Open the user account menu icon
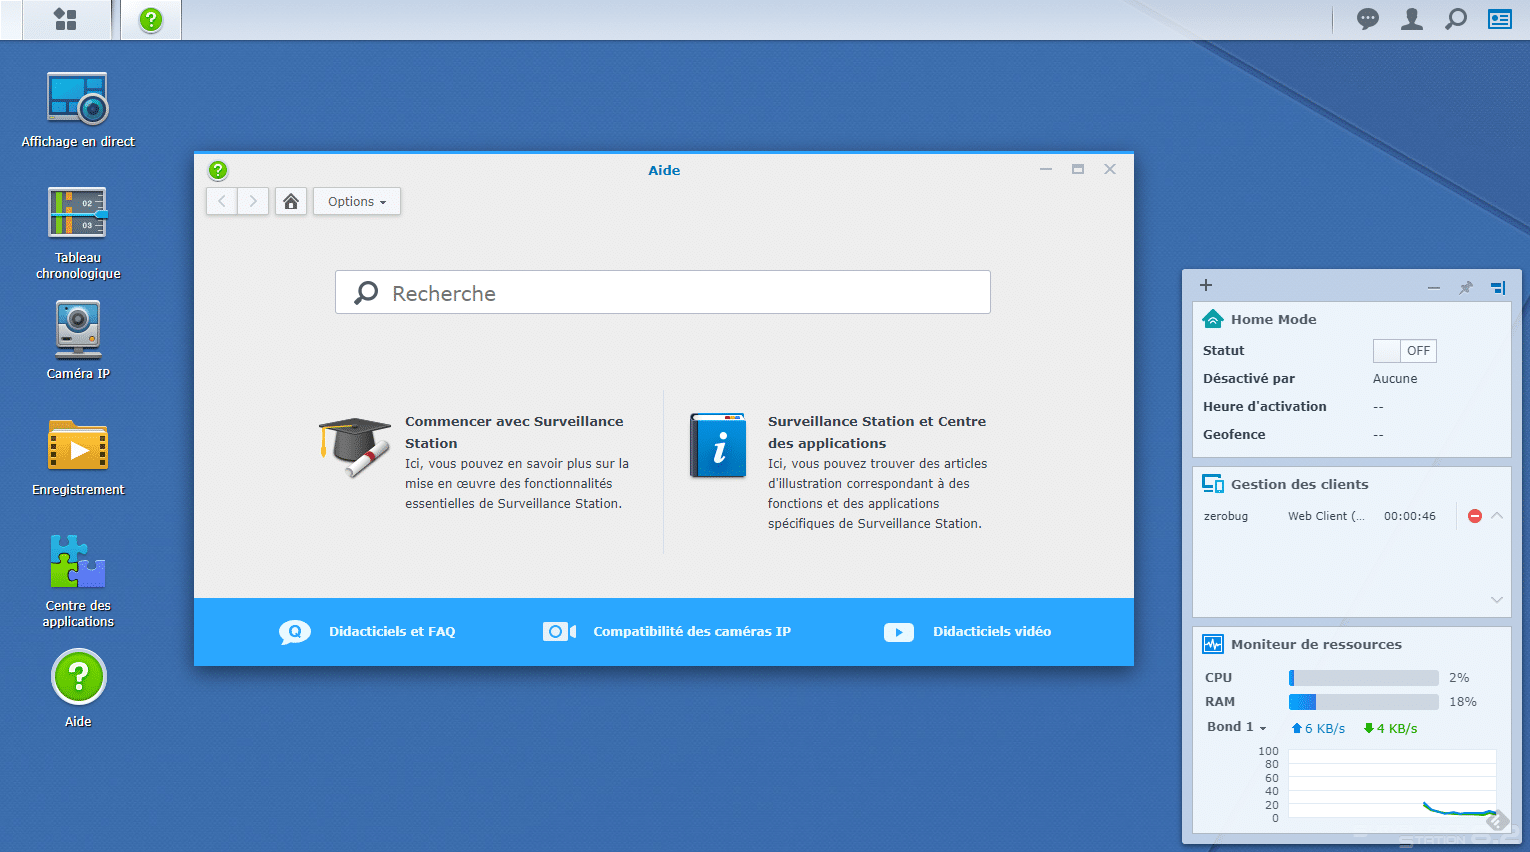1530x852 pixels. click(1412, 19)
